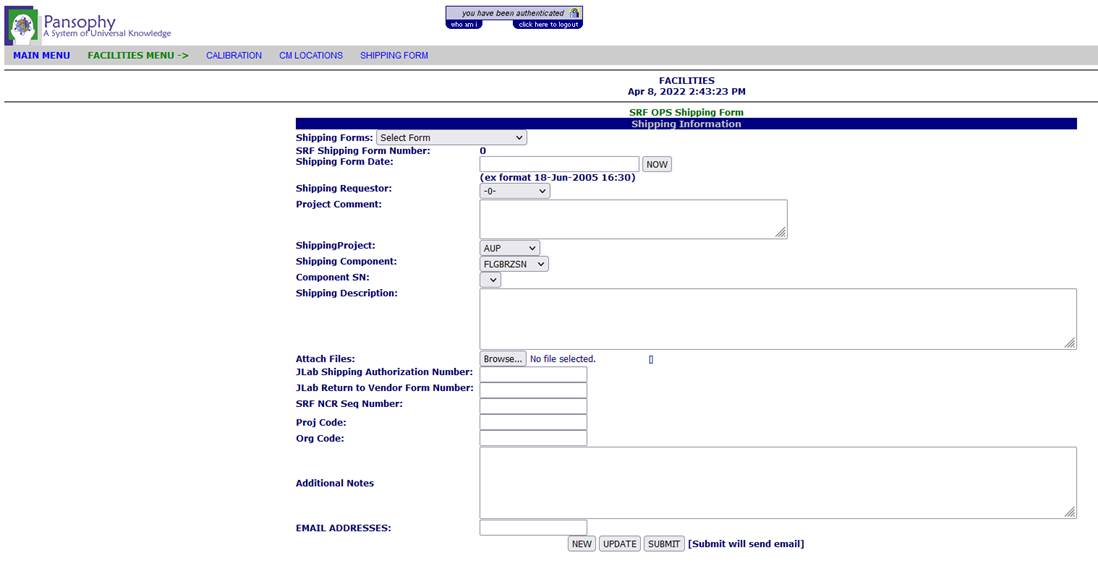Click the 'who am i' button

pyautogui.click(x=464, y=24)
